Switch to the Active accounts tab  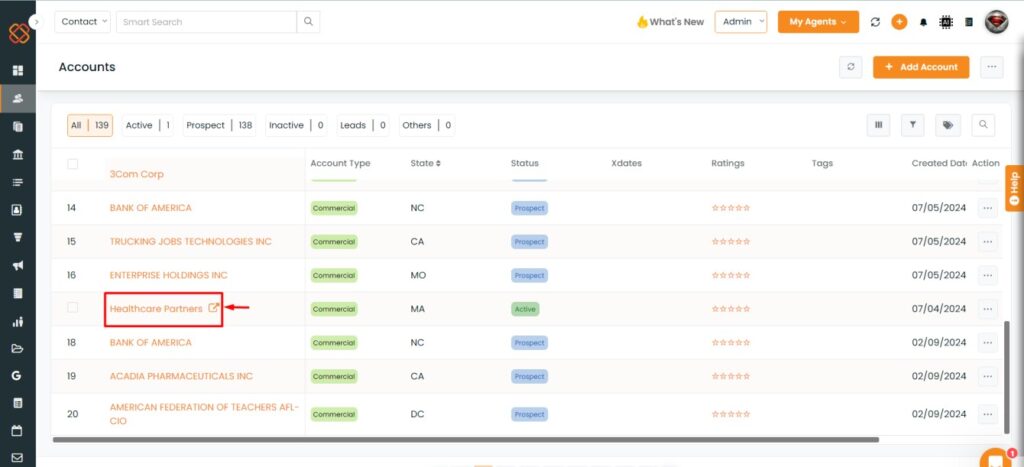point(148,125)
